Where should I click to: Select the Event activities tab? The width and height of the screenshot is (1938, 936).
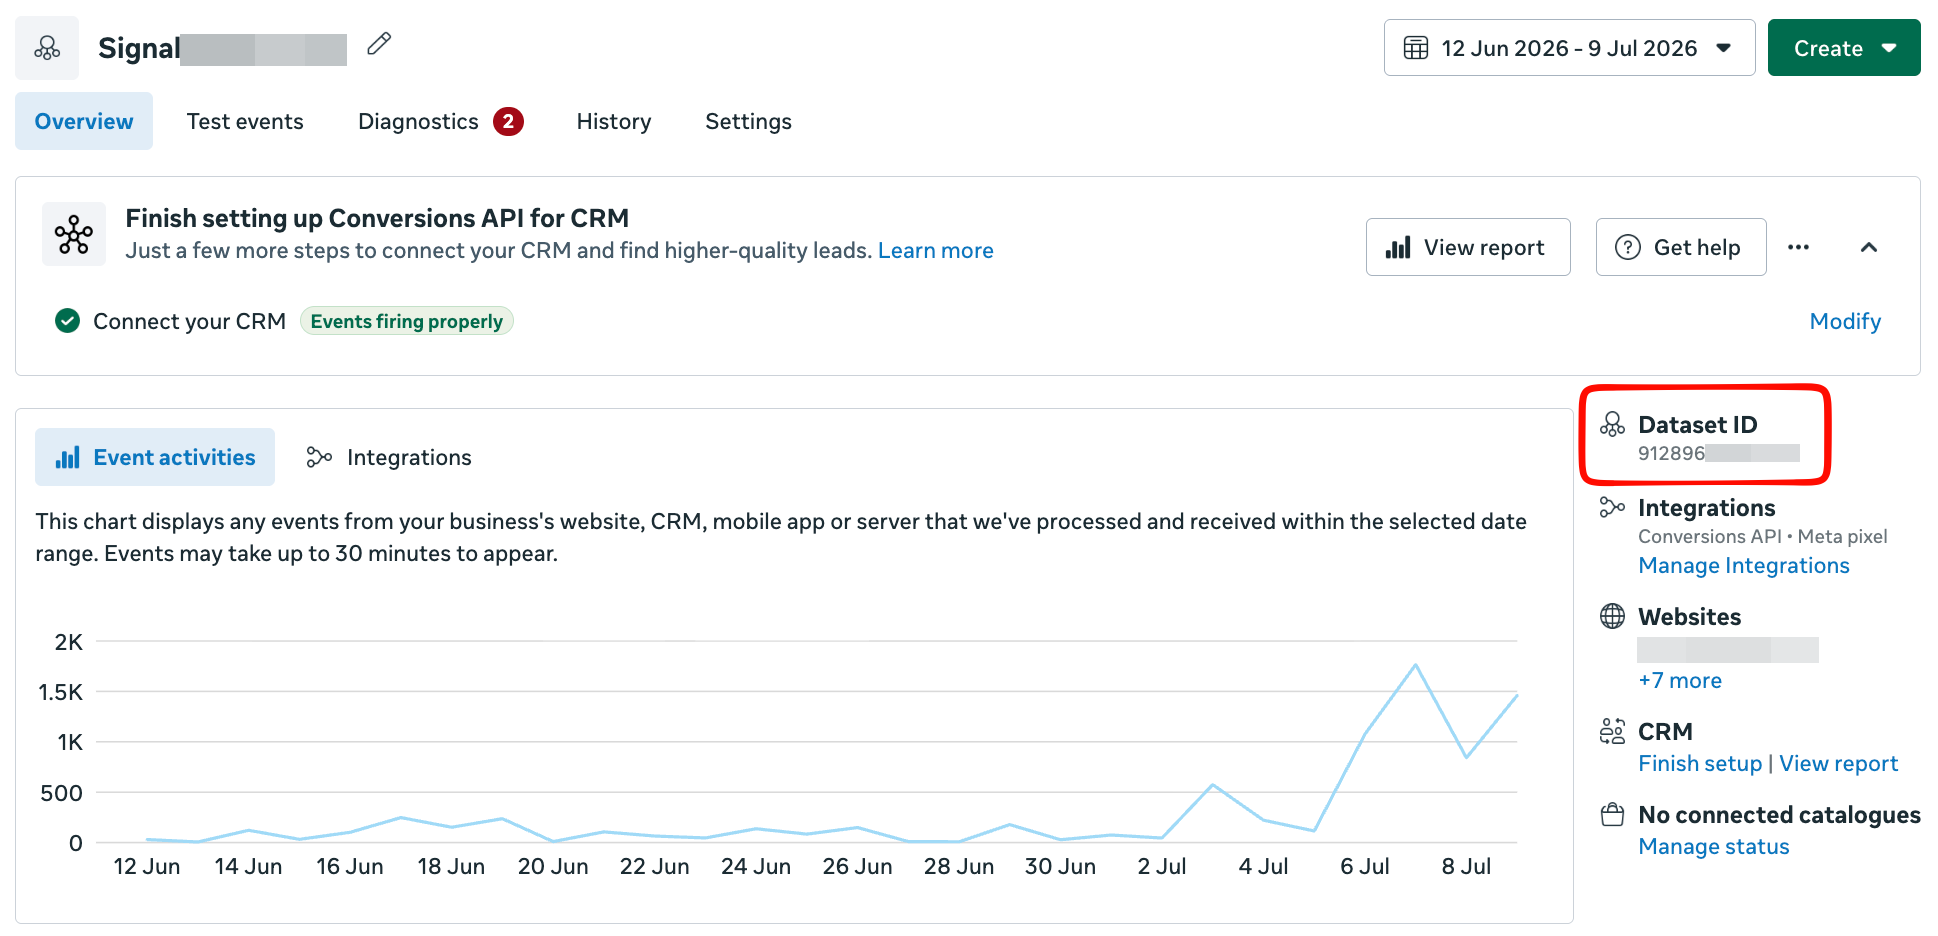click(x=155, y=457)
